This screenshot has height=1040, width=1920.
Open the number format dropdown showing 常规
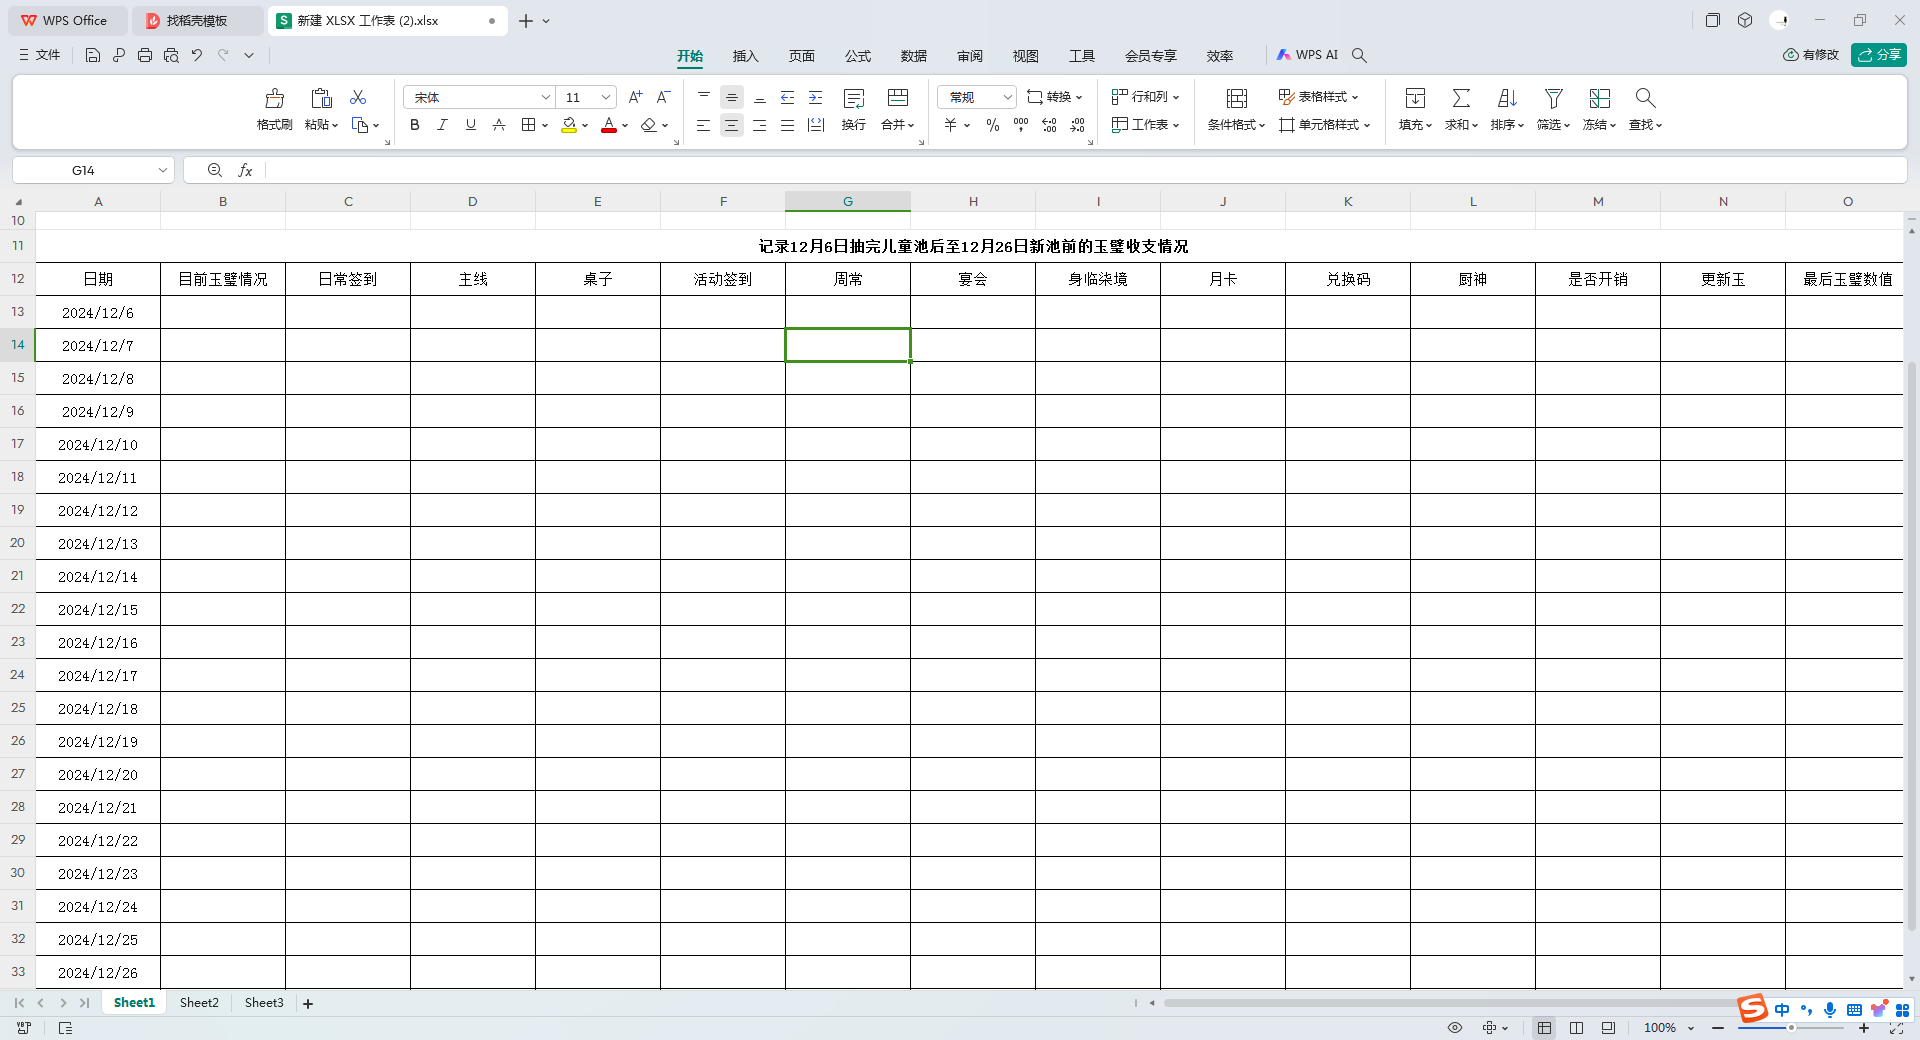[x=1007, y=97]
